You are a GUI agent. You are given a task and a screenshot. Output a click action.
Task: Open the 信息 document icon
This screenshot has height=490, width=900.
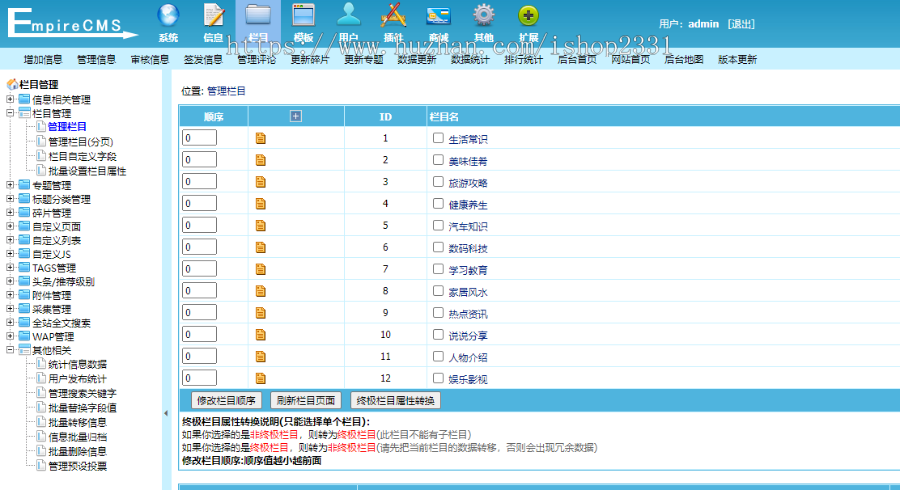point(214,15)
